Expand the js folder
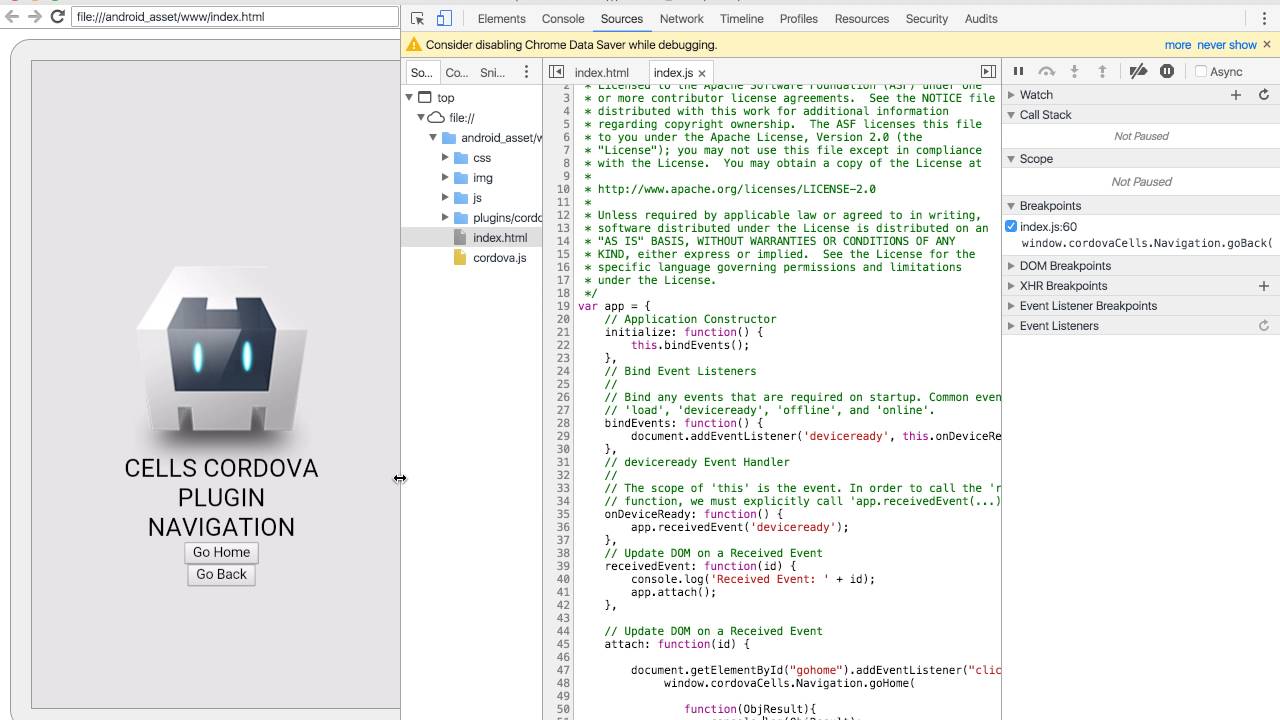The image size is (1280, 720). [x=445, y=198]
